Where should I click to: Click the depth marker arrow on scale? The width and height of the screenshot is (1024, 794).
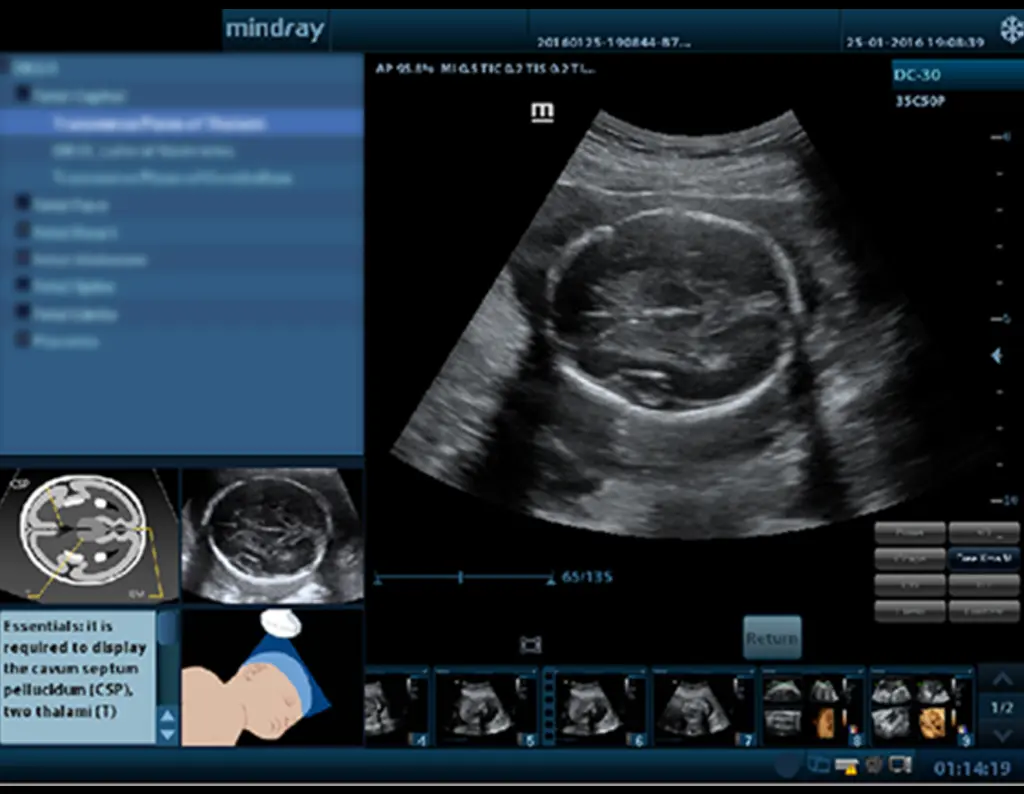coord(996,356)
